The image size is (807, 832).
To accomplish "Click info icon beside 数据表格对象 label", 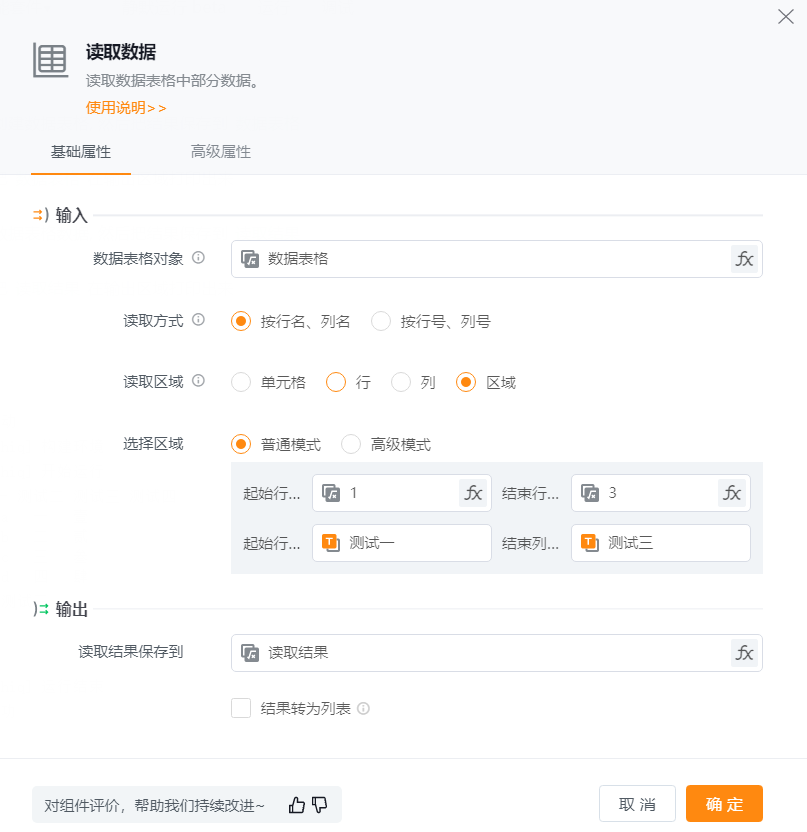I will (x=198, y=258).
